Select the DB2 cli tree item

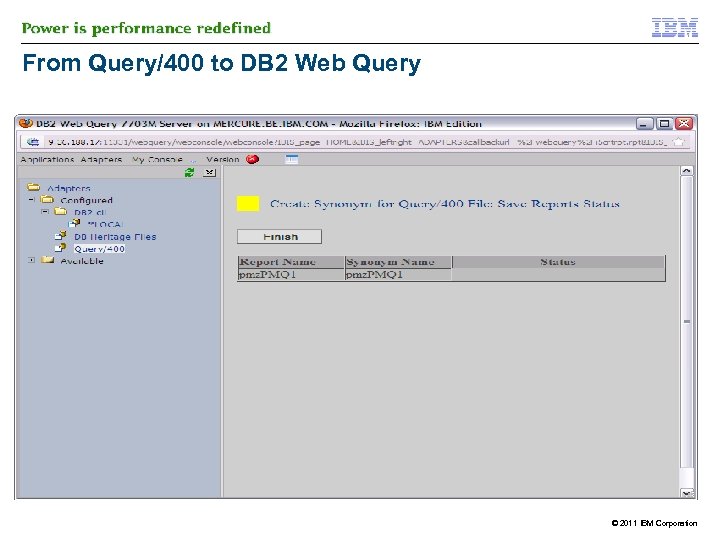click(x=90, y=212)
